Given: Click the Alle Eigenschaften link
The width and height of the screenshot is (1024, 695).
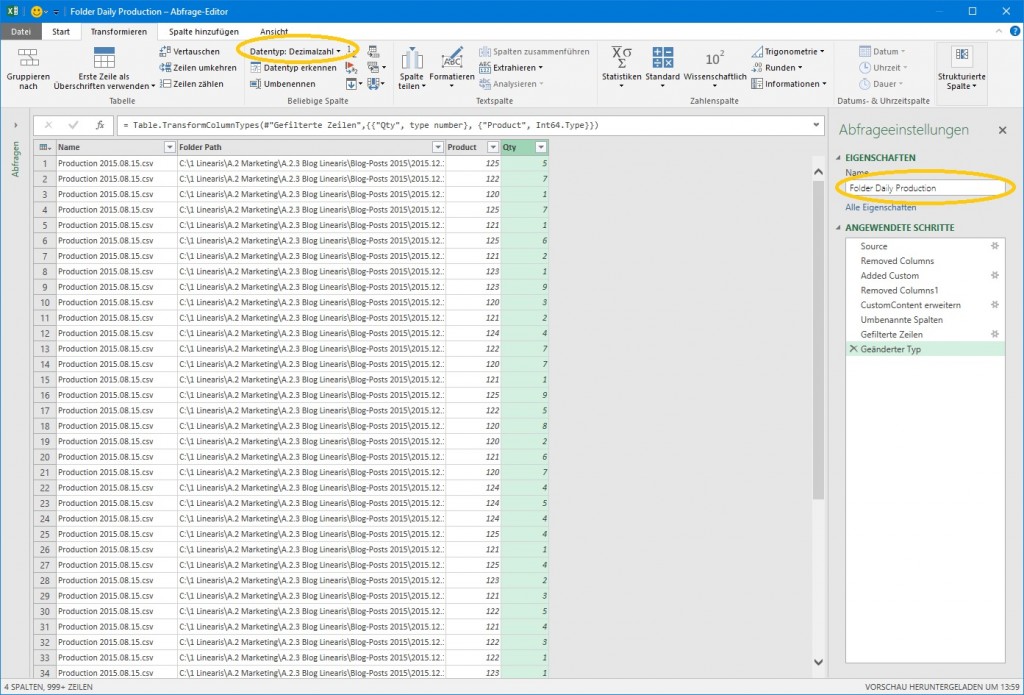Looking at the screenshot, I should 880,207.
